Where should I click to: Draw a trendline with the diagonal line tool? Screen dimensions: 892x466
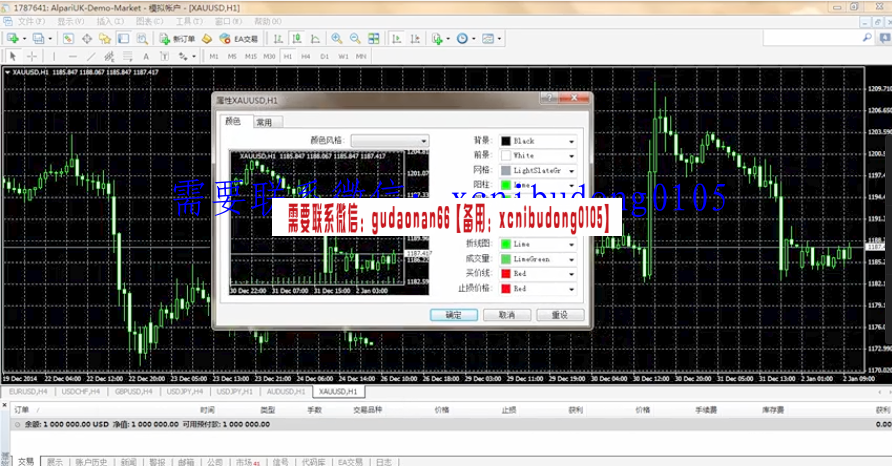pos(91,56)
